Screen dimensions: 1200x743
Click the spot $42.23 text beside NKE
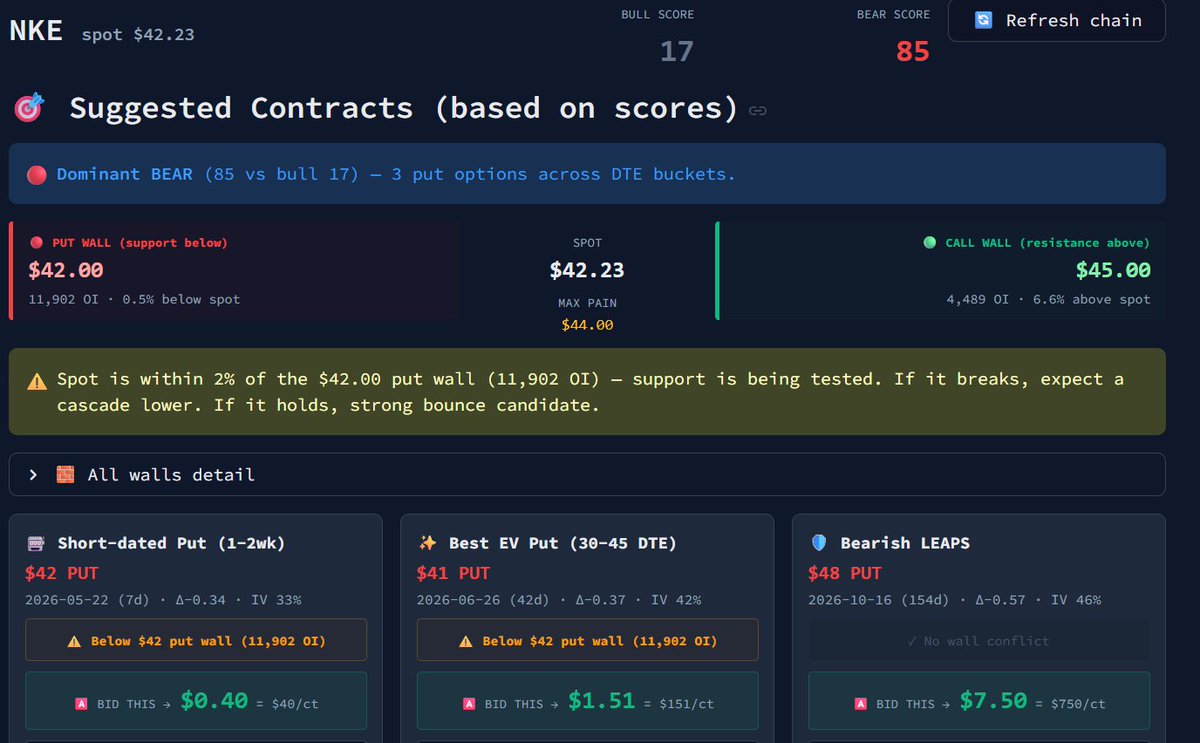(x=138, y=34)
